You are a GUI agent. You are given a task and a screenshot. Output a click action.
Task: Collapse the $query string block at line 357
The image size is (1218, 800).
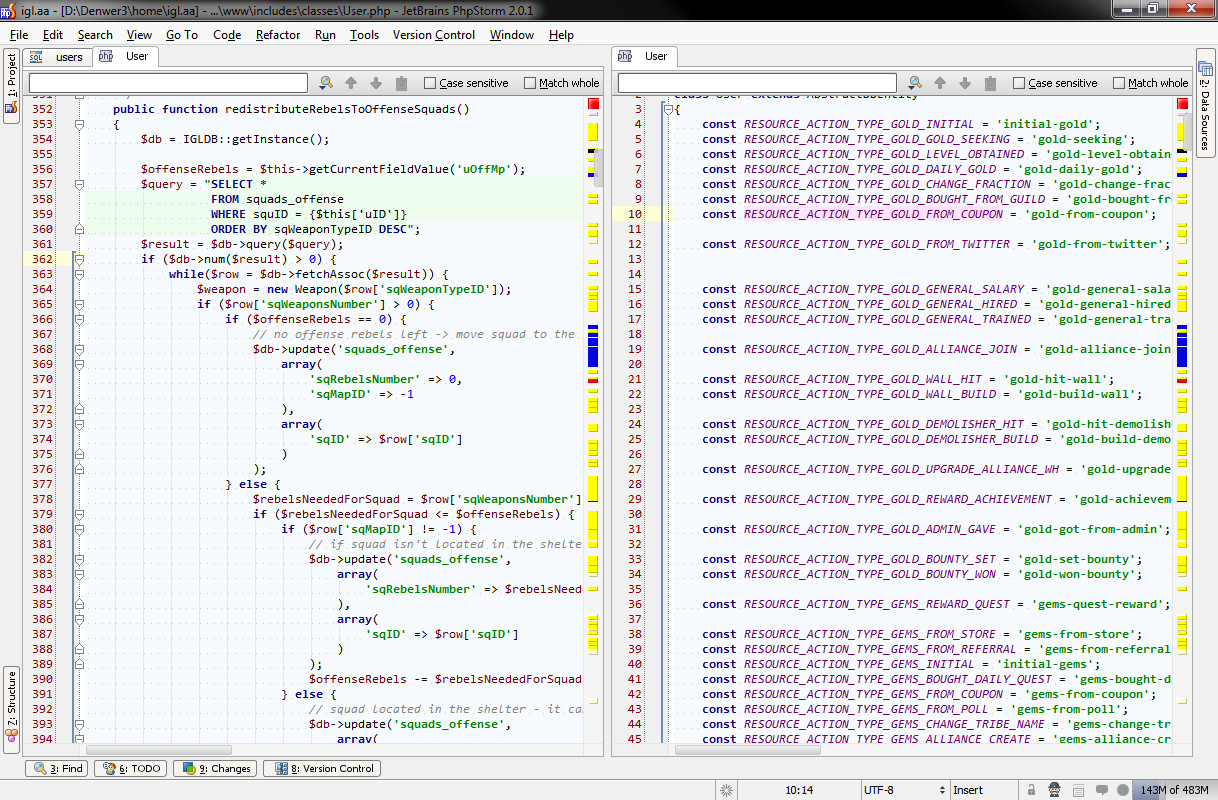point(79,184)
